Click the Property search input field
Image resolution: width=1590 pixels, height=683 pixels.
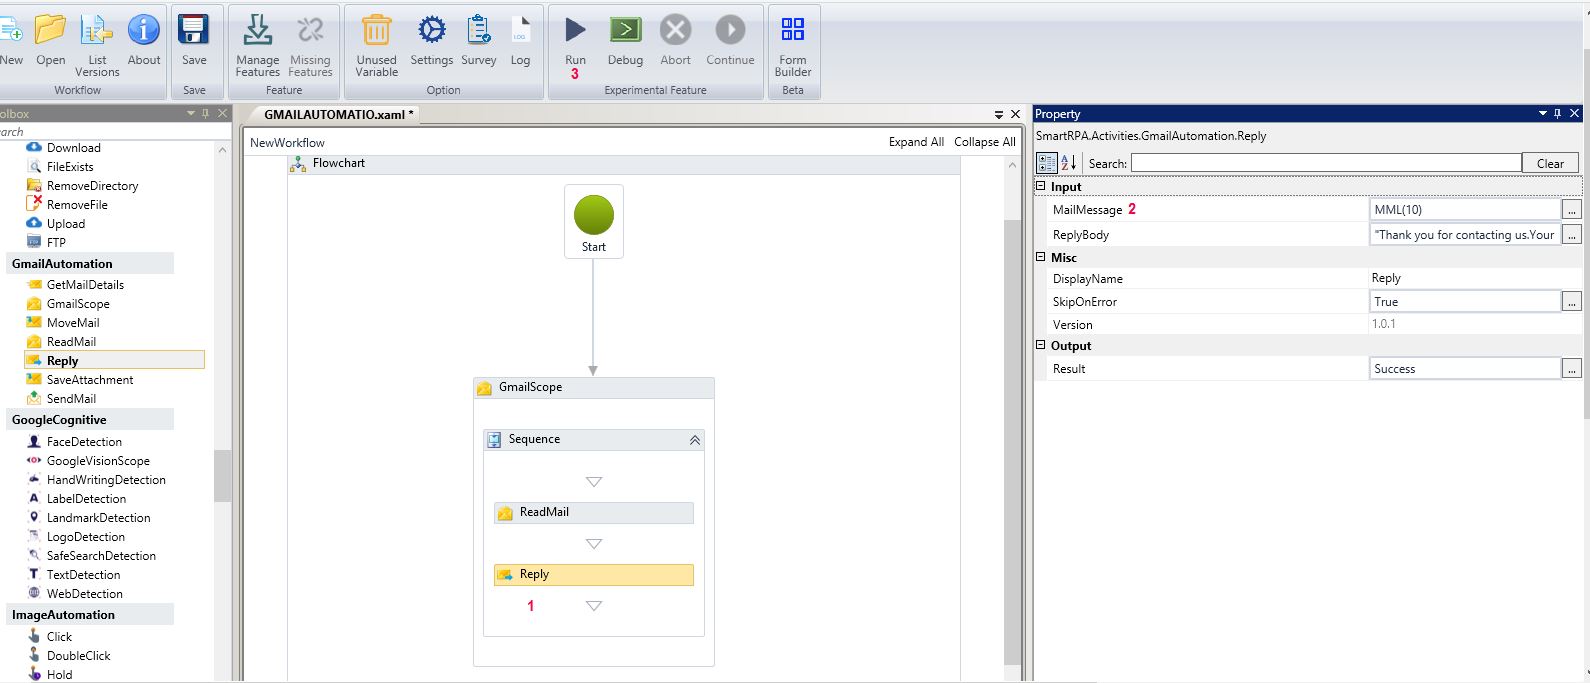1325,163
